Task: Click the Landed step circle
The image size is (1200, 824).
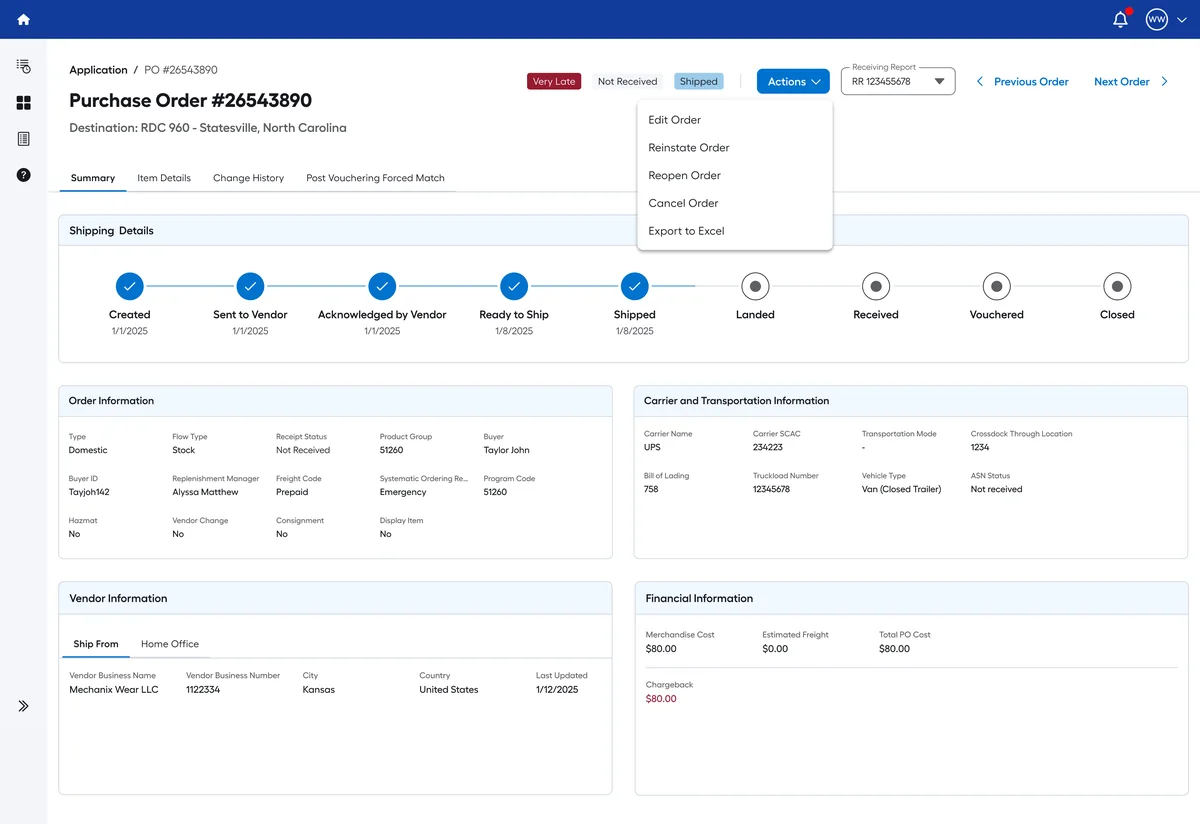Action: (x=755, y=287)
